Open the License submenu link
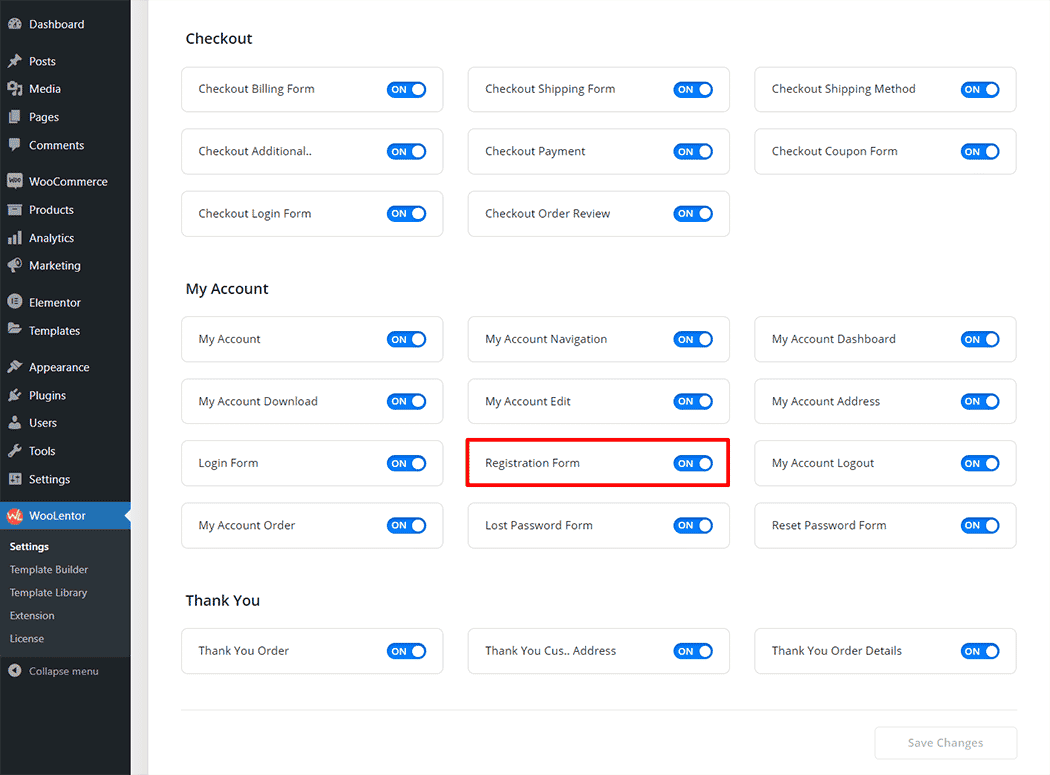Screen dimensions: 1050x775 [27, 639]
